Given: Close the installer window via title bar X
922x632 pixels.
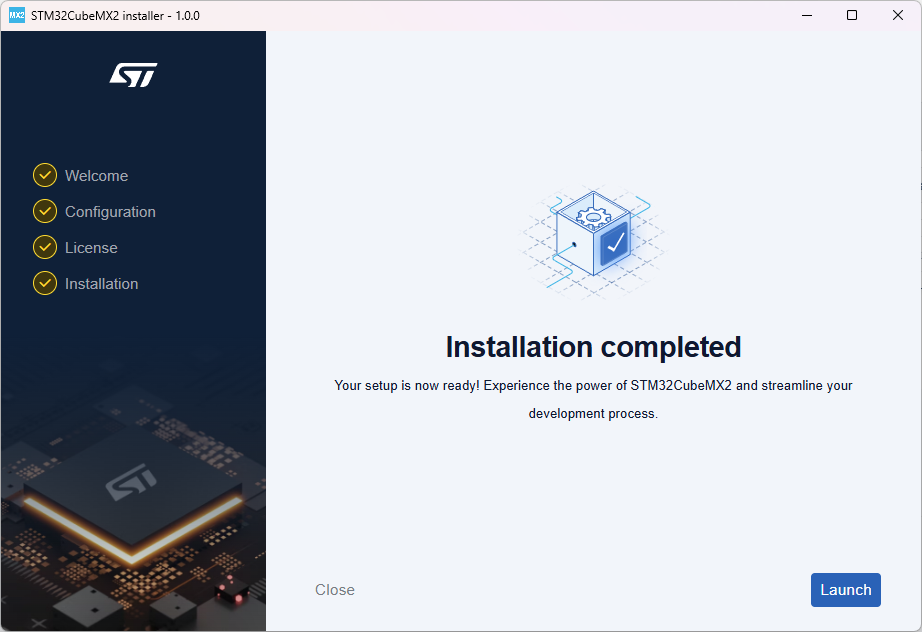Looking at the screenshot, I should coord(898,15).
